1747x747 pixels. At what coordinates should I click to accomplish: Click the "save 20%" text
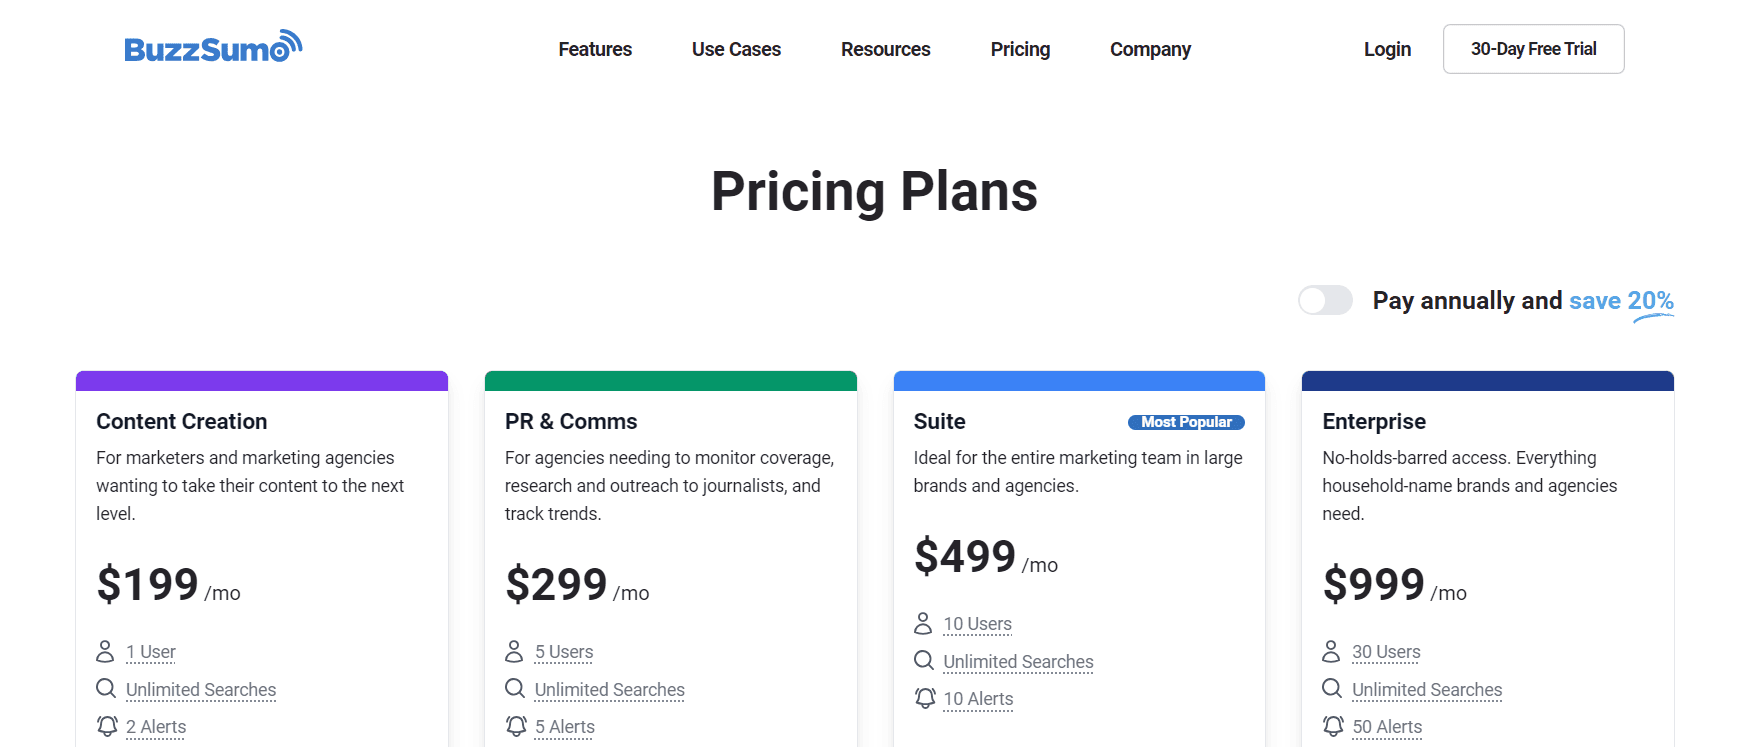point(1621,301)
